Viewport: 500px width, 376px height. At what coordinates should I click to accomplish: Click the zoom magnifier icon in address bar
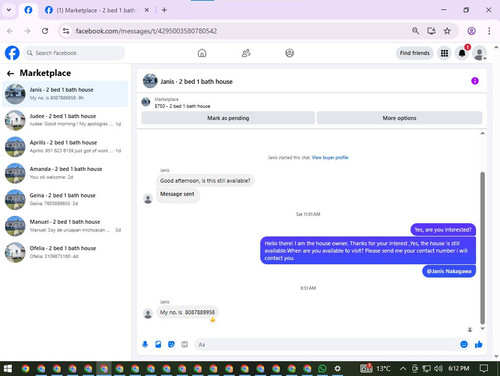(x=415, y=31)
